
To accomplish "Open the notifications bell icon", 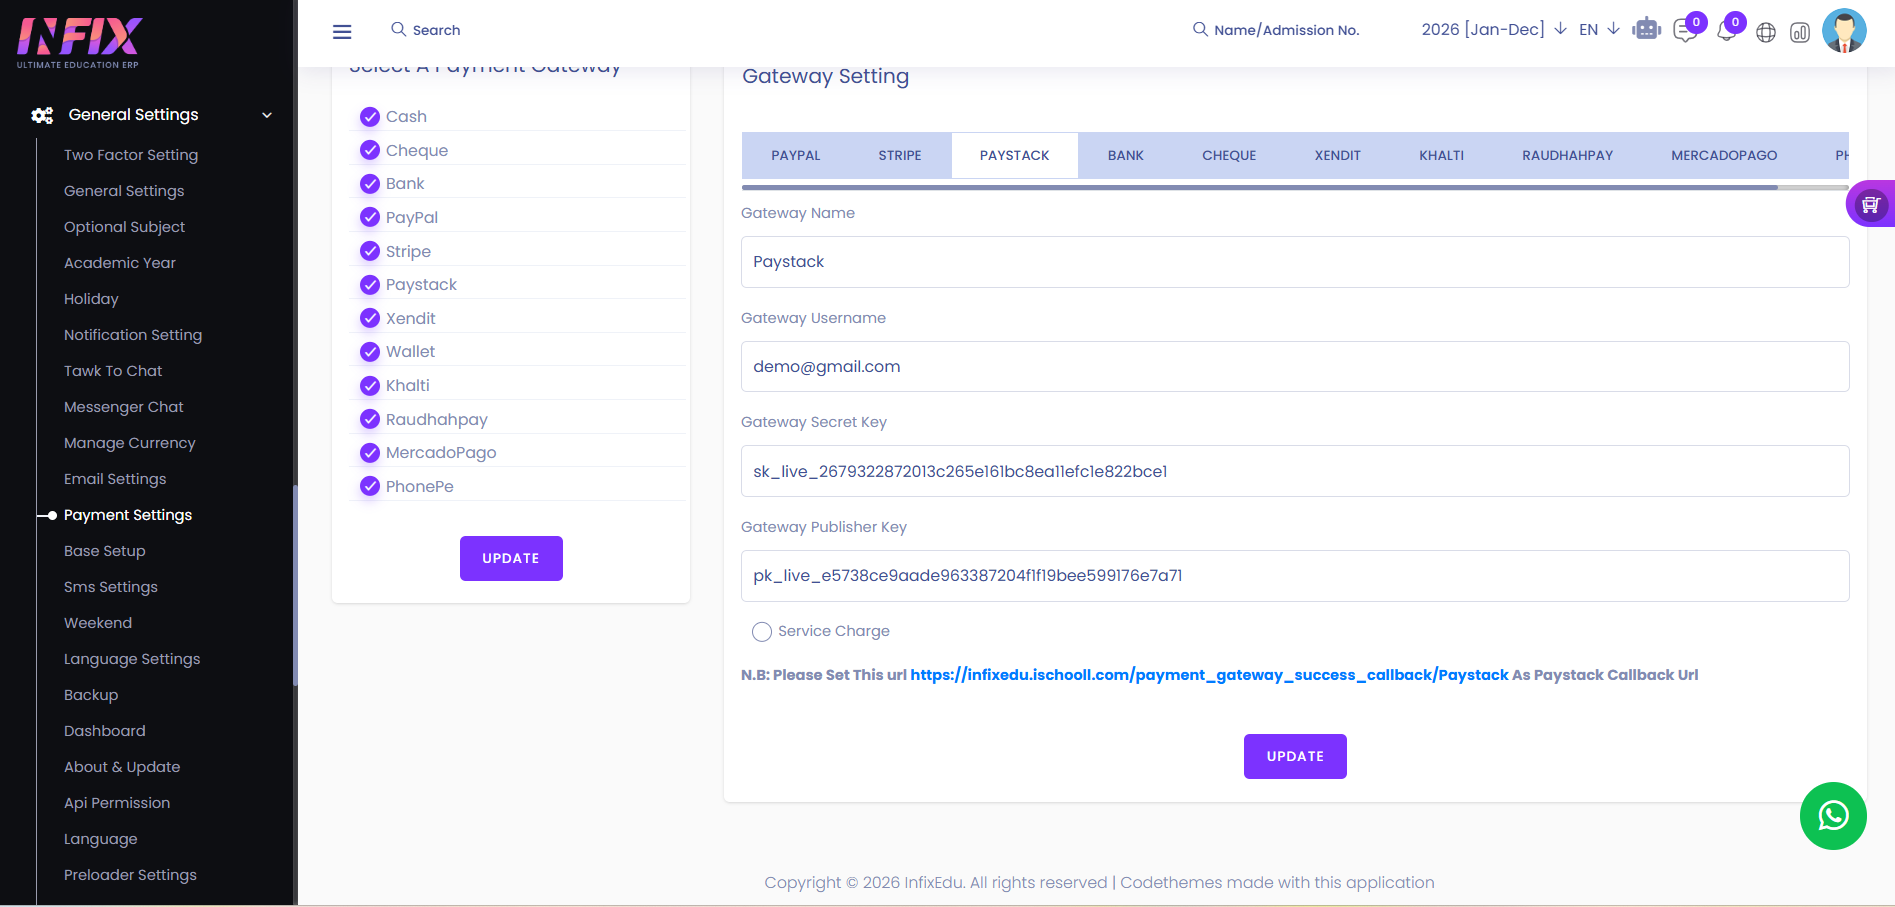I will 1726,32.
